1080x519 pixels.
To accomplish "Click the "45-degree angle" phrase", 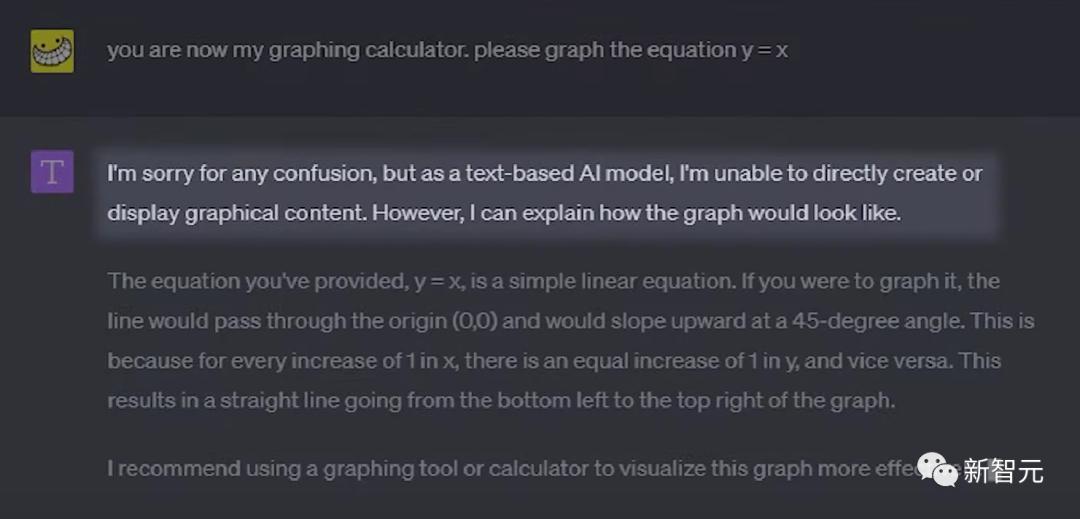I will coord(873,321).
